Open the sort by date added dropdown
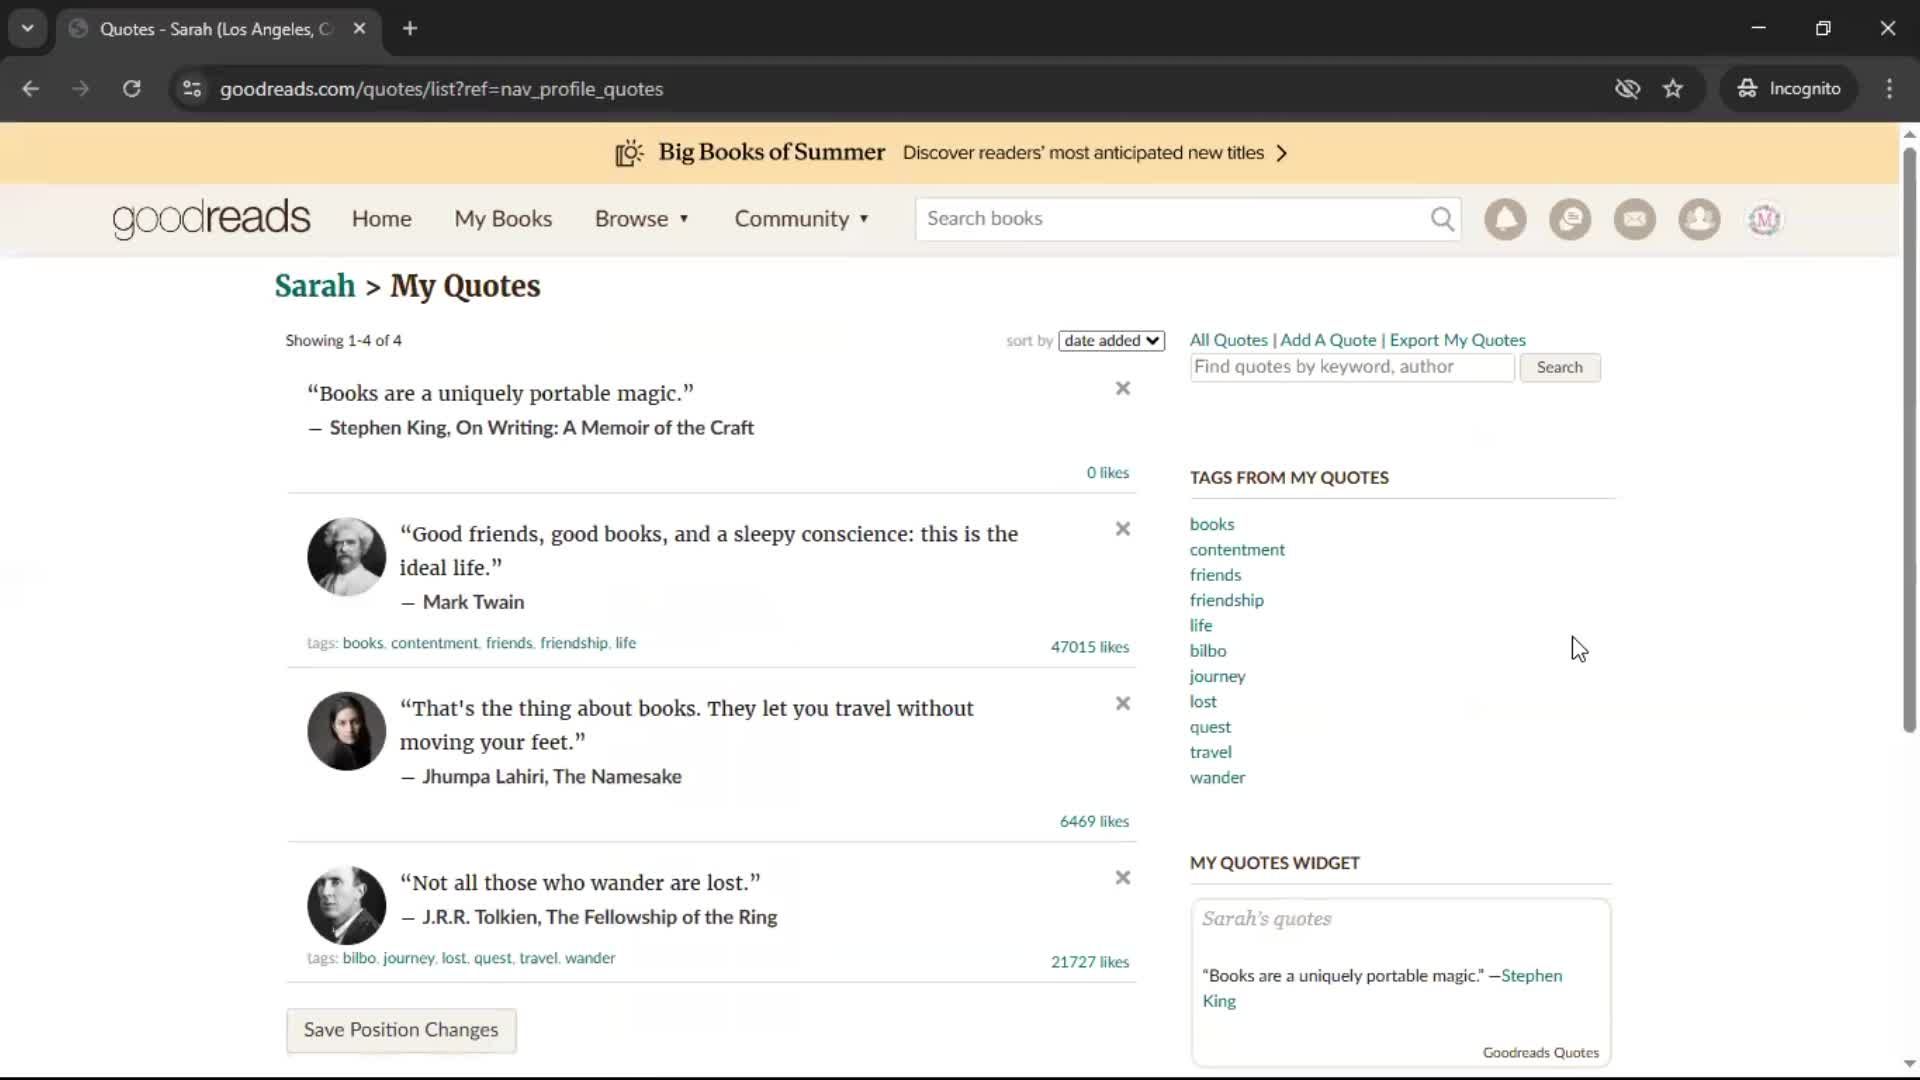The image size is (1920, 1080). coord(1111,340)
